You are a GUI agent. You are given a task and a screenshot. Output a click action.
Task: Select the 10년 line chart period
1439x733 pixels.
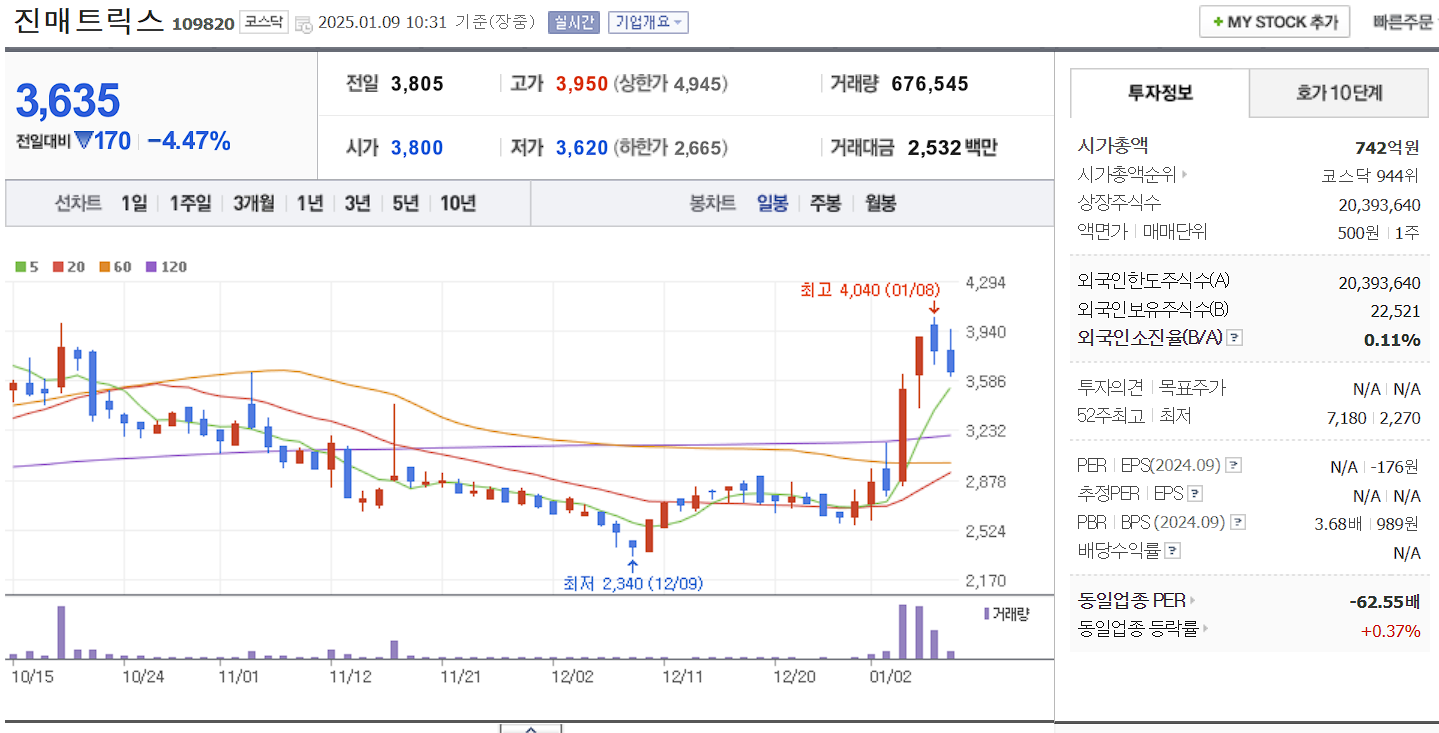click(x=458, y=203)
